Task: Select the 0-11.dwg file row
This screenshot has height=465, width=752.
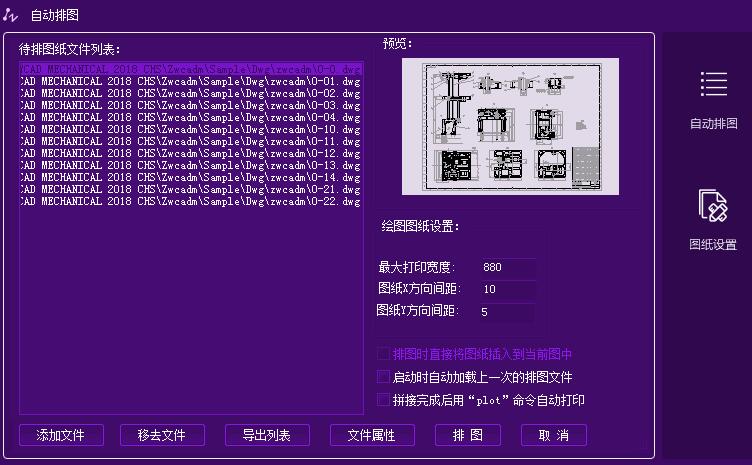Action: click(191, 141)
